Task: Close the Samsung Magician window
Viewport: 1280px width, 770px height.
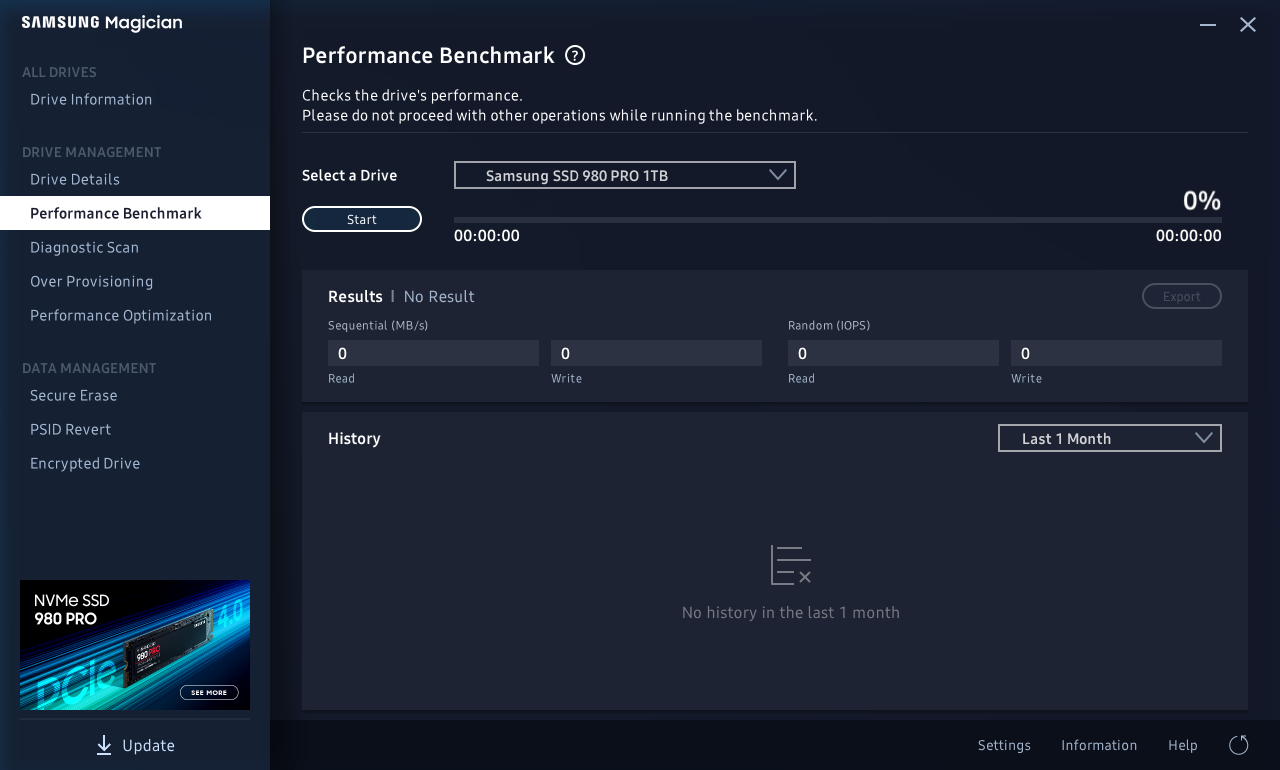Action: pyautogui.click(x=1248, y=25)
